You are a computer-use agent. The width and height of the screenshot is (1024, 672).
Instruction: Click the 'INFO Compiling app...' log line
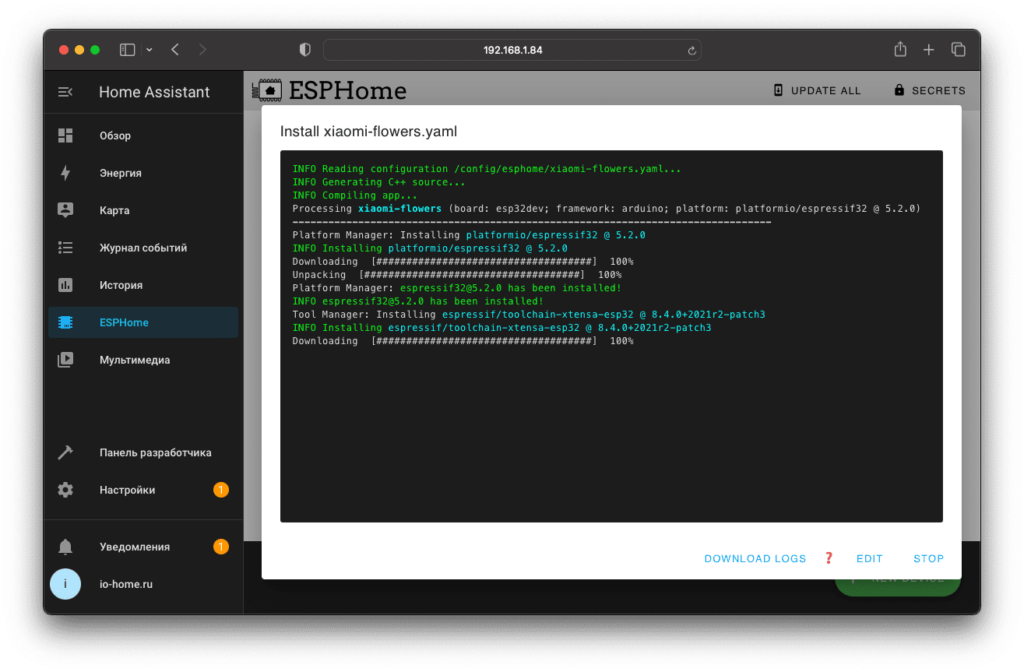pos(355,195)
